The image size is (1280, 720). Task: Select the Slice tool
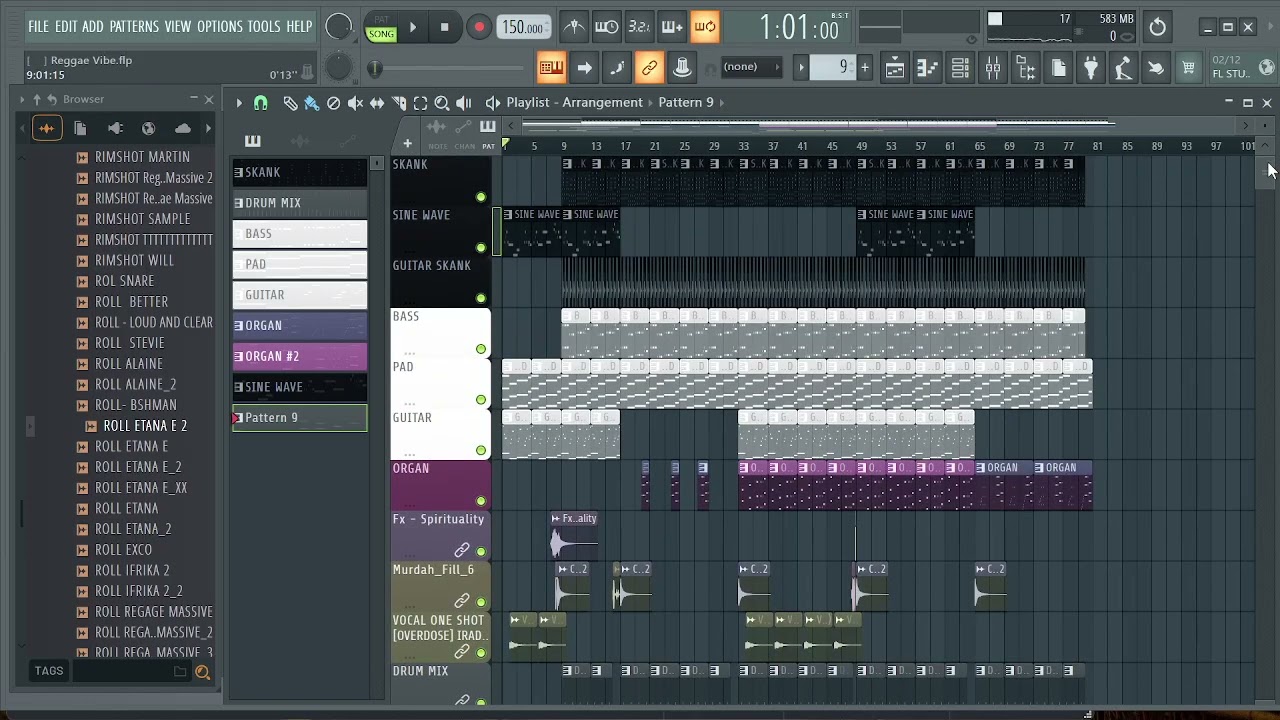pyautogui.click(x=399, y=102)
